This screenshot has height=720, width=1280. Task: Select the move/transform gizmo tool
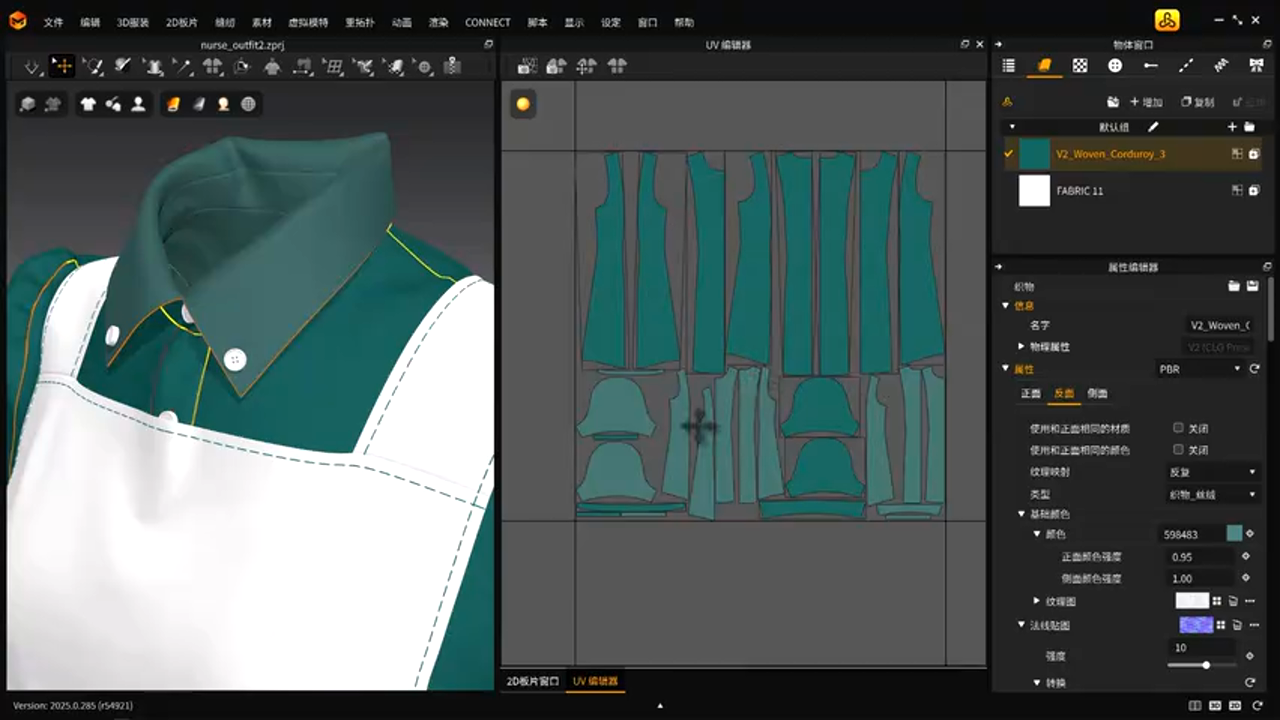(x=62, y=66)
